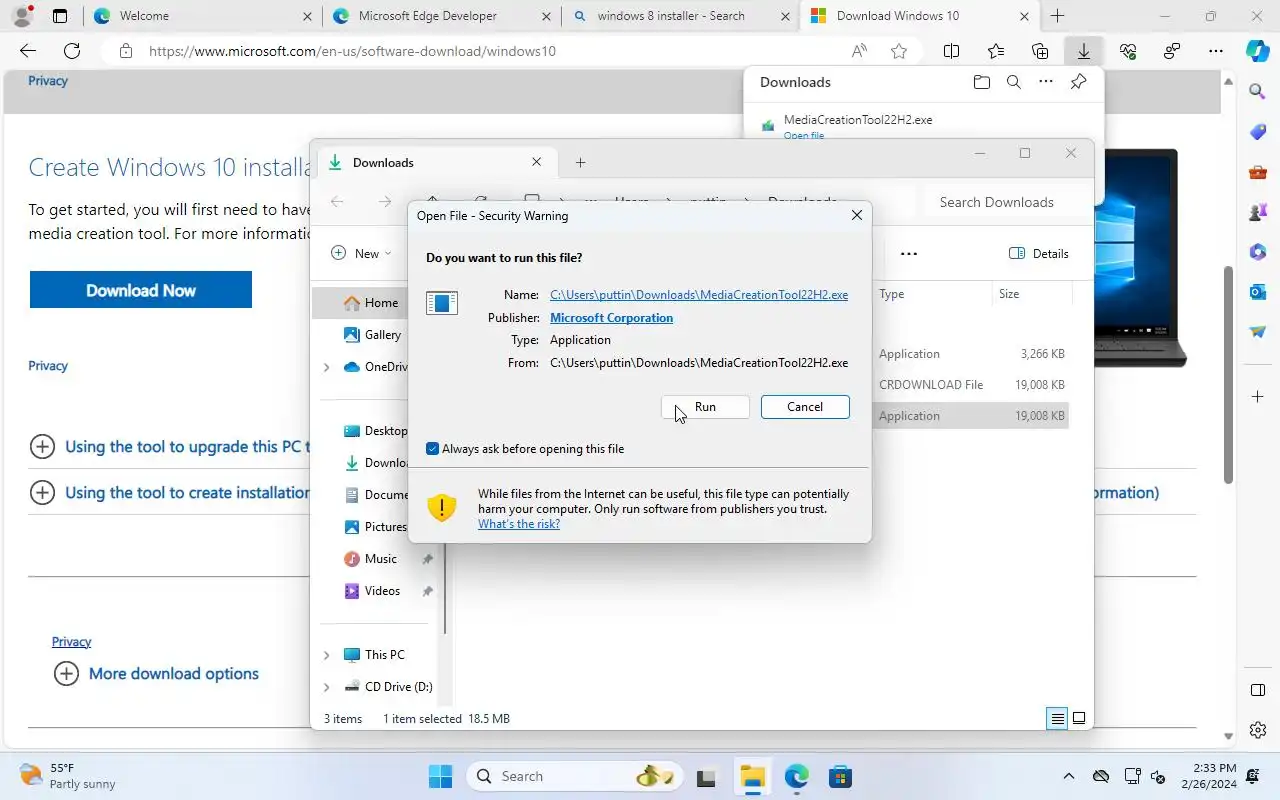Click Run in the Security Warning dialog
The height and width of the screenshot is (800, 1280).
[705, 407]
